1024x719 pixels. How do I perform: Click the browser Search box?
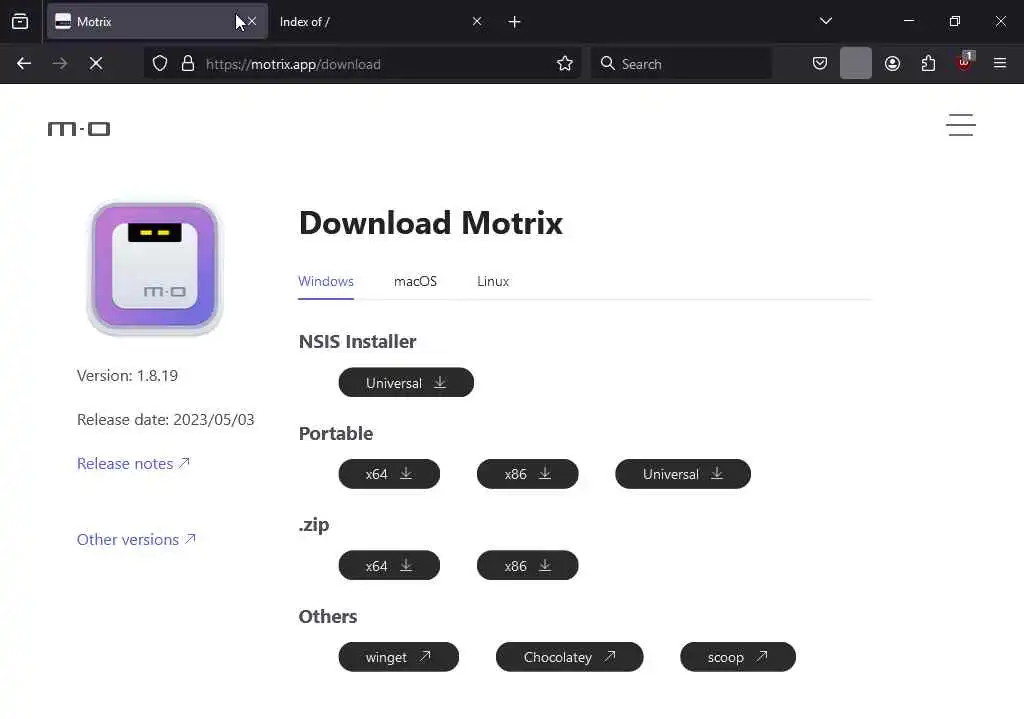[x=681, y=63]
